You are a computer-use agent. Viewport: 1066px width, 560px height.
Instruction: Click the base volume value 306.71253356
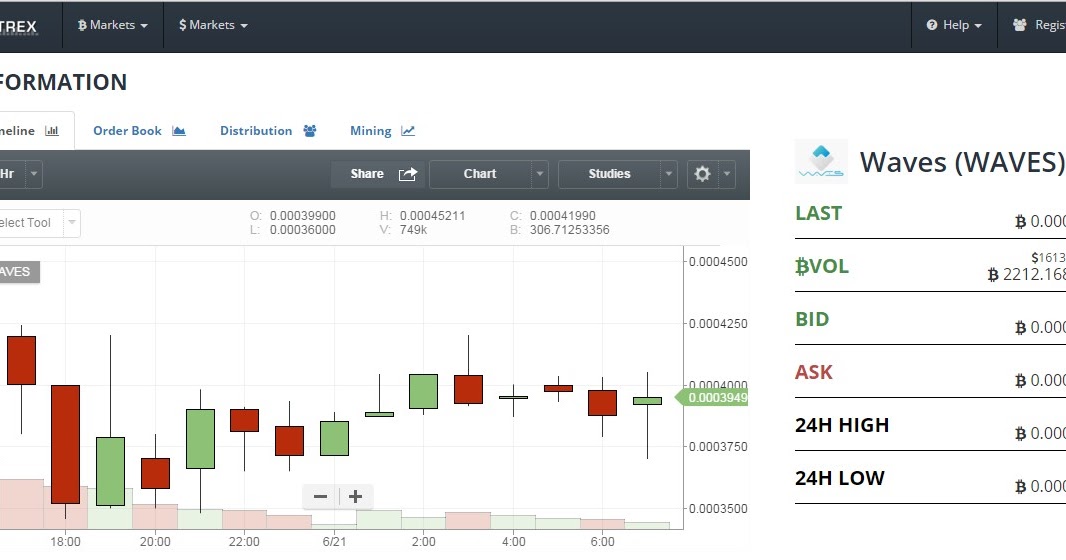[x=570, y=230]
